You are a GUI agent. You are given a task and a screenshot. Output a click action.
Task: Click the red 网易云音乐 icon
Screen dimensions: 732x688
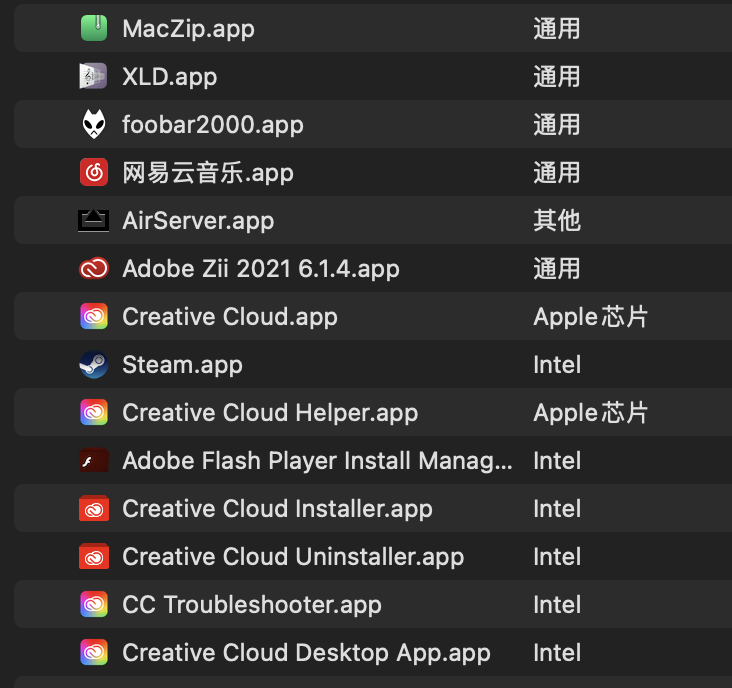point(93,173)
